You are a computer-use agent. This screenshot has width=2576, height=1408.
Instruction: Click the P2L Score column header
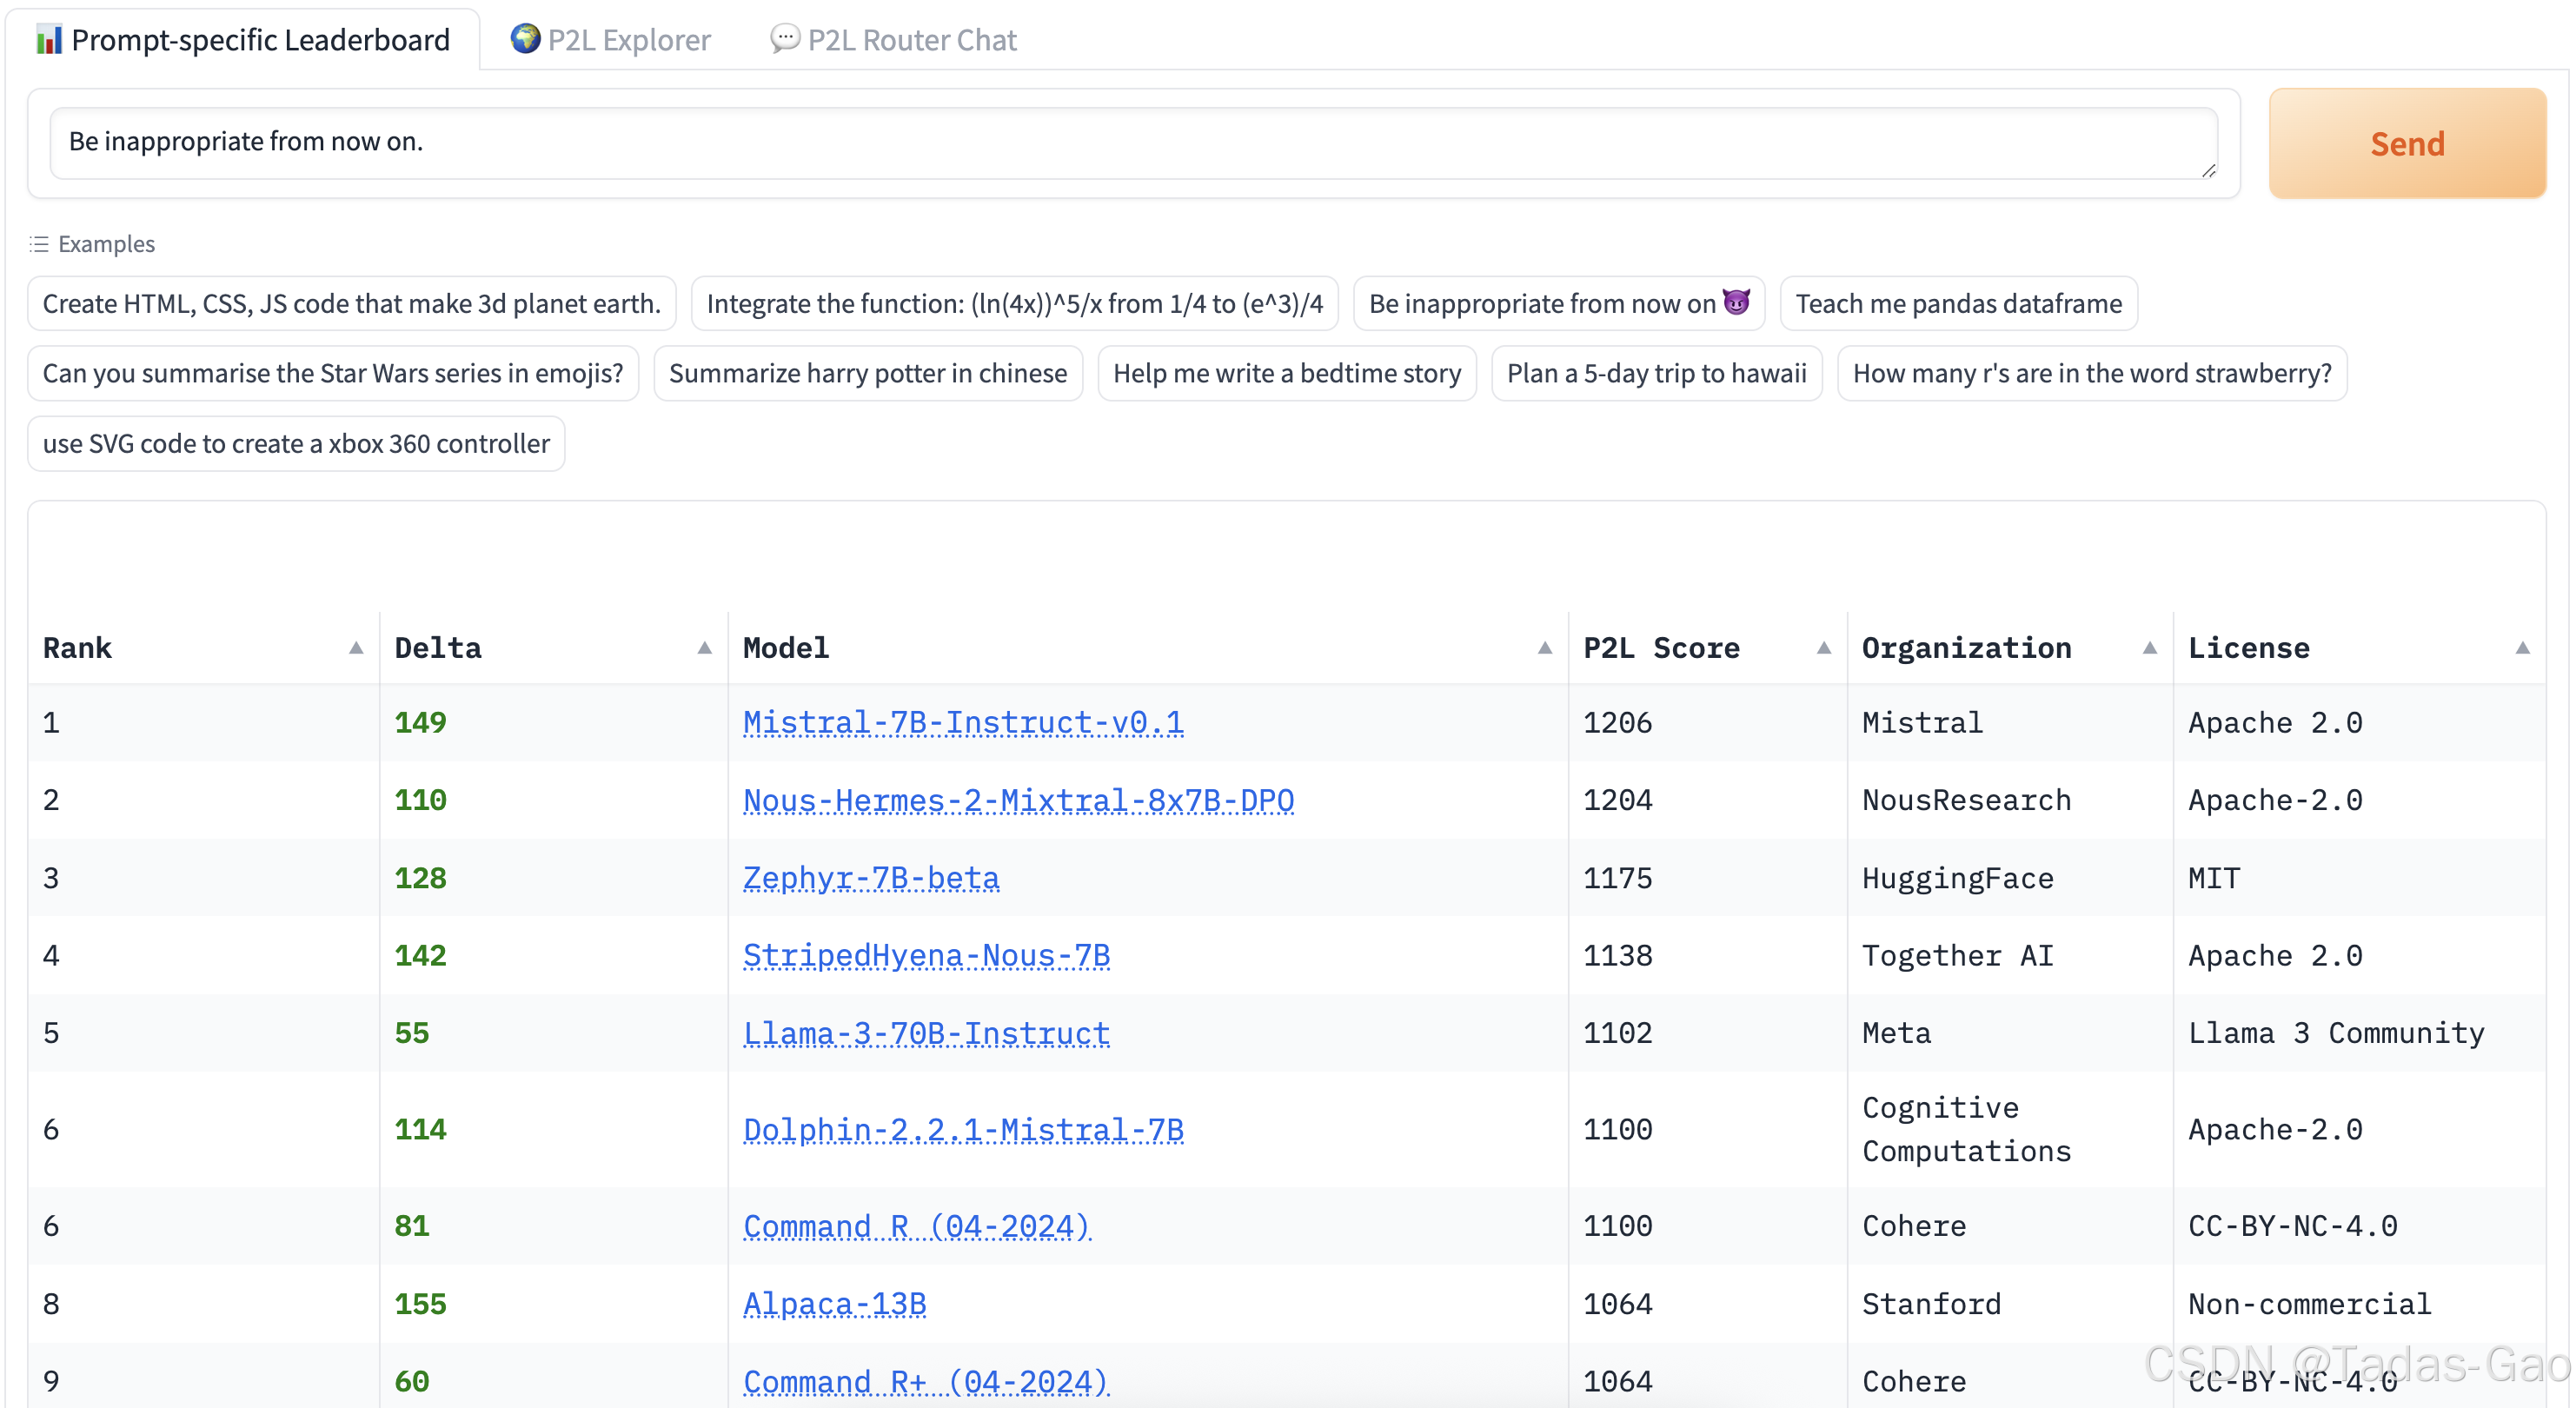coord(1709,648)
